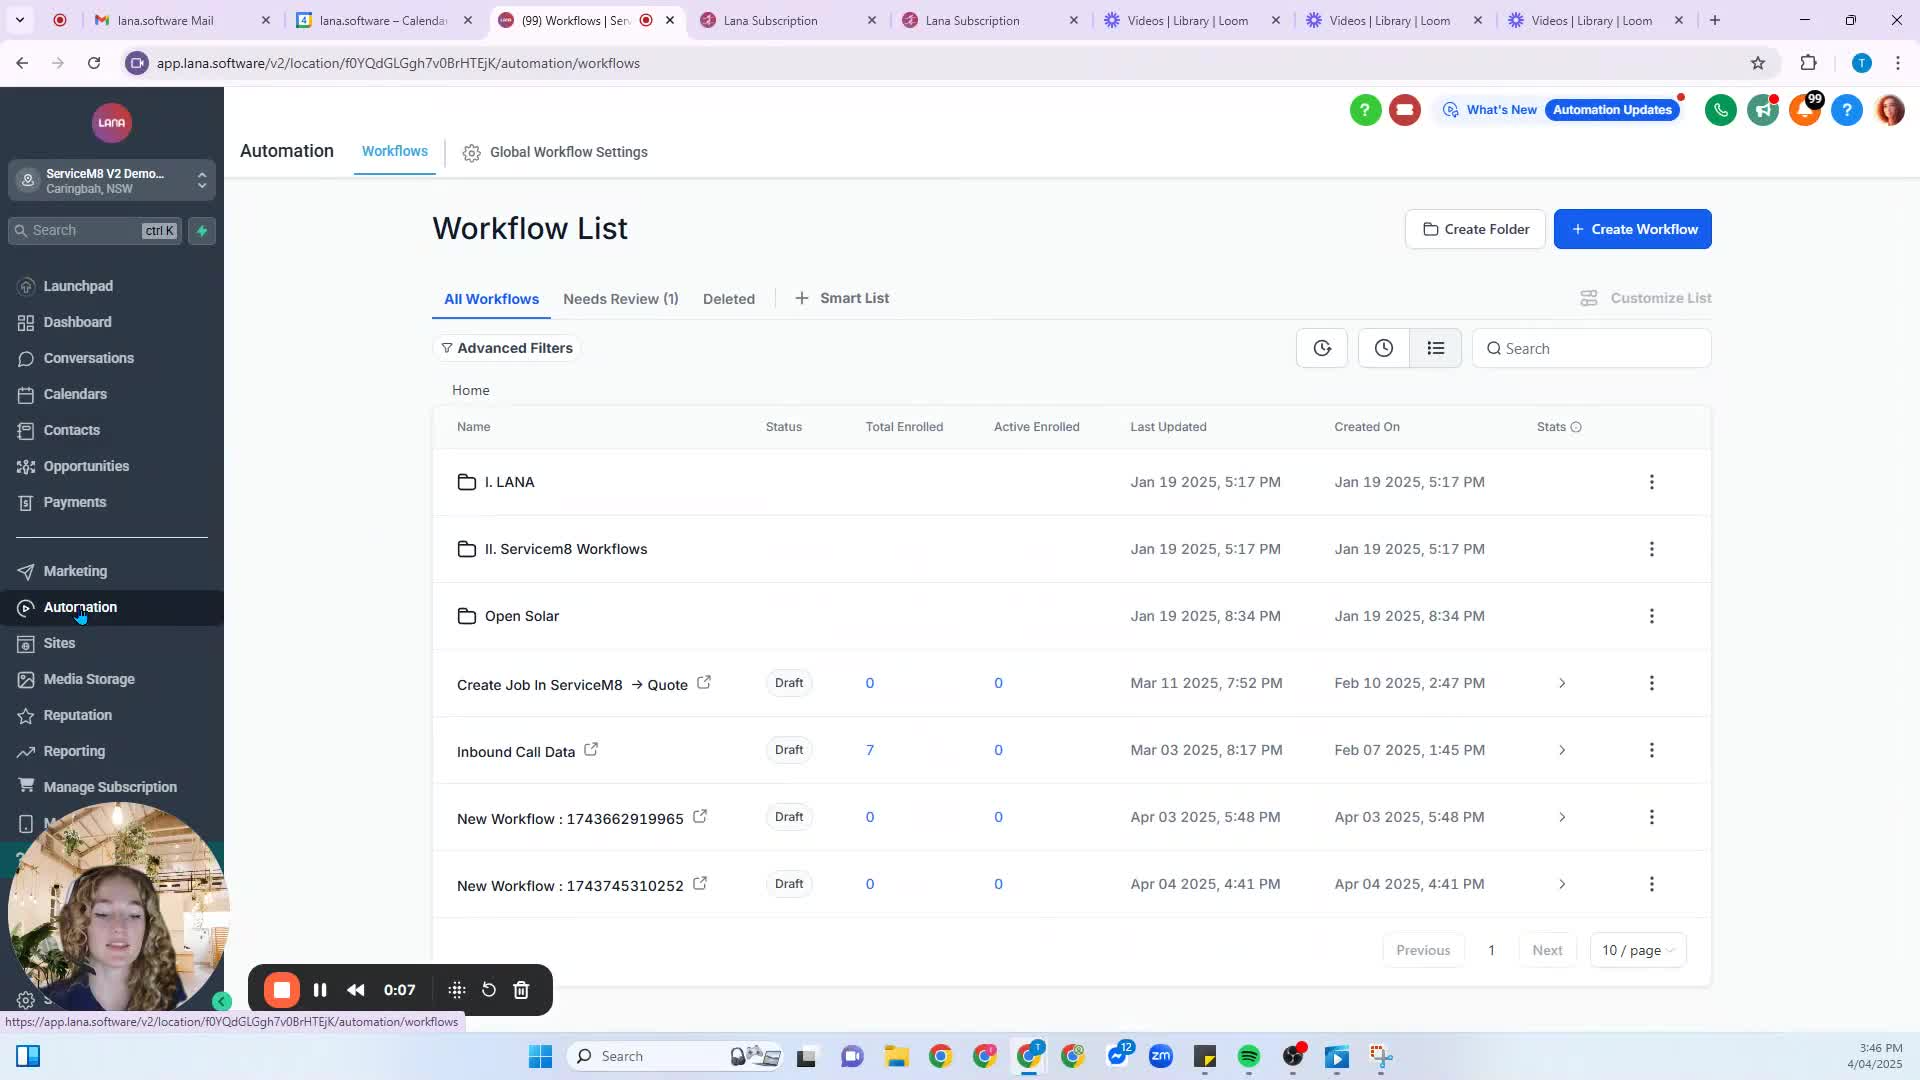This screenshot has width=1920, height=1080.
Task: Open the 10 / page dropdown
Action: 1638,950
